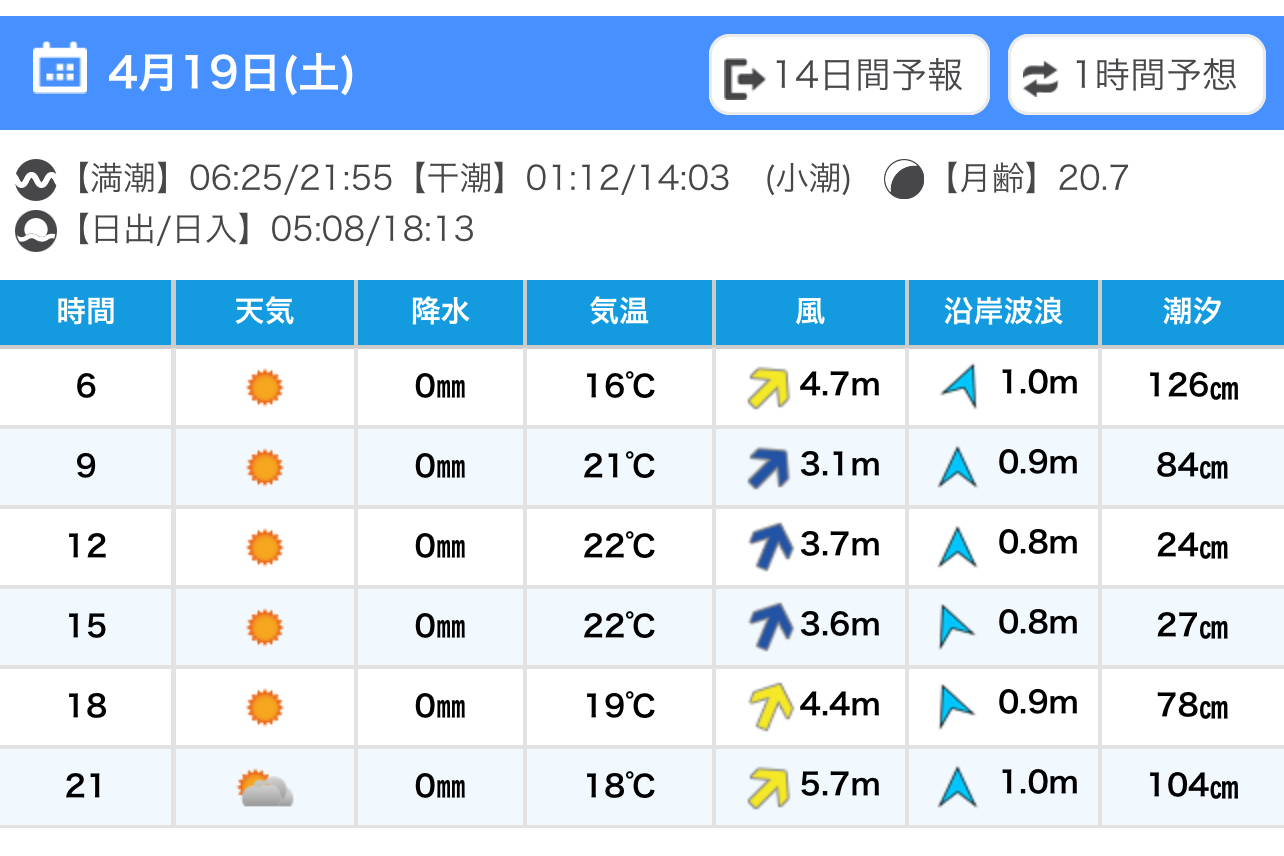Click the partly cloudy icon at 21時

265,788
